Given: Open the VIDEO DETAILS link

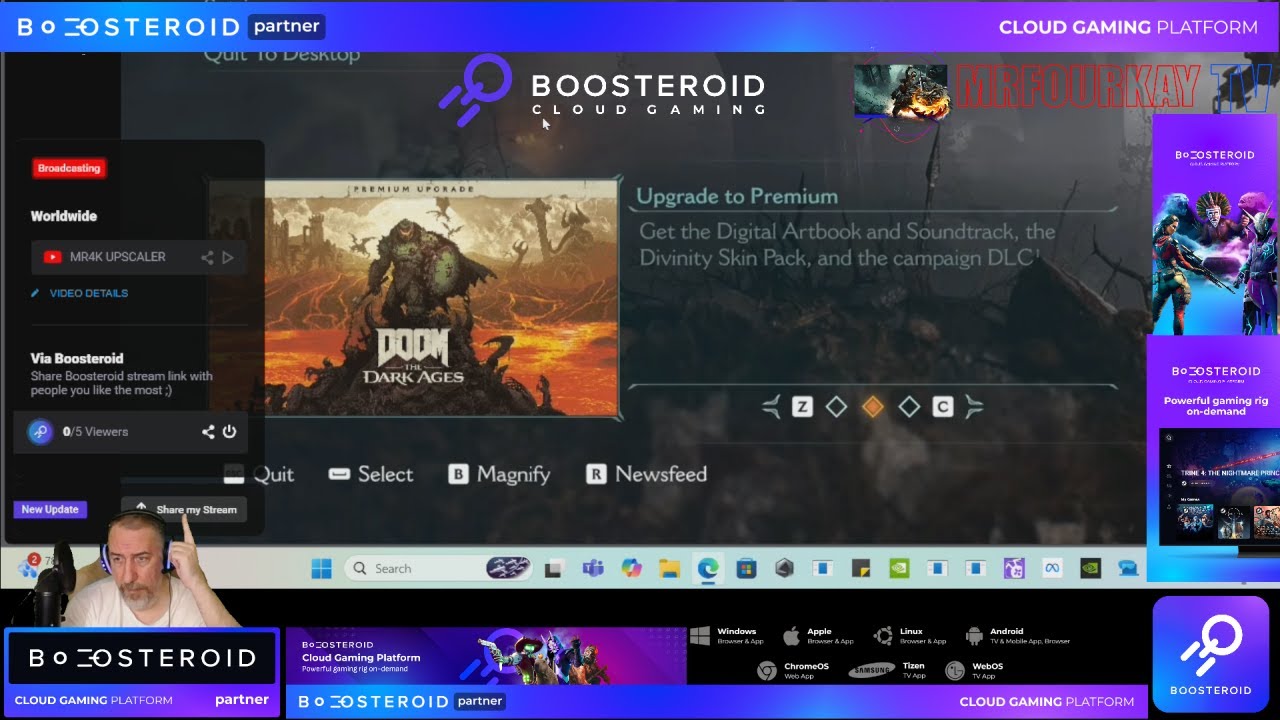Looking at the screenshot, I should click(x=89, y=293).
